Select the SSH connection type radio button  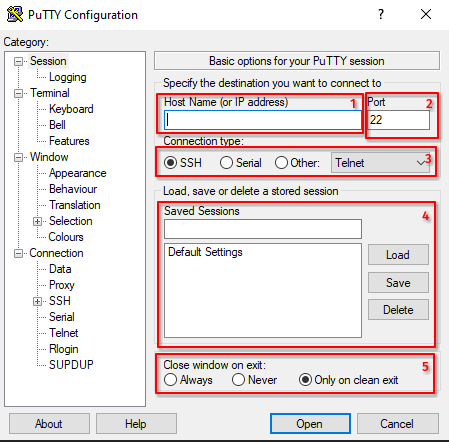pyautogui.click(x=170, y=163)
